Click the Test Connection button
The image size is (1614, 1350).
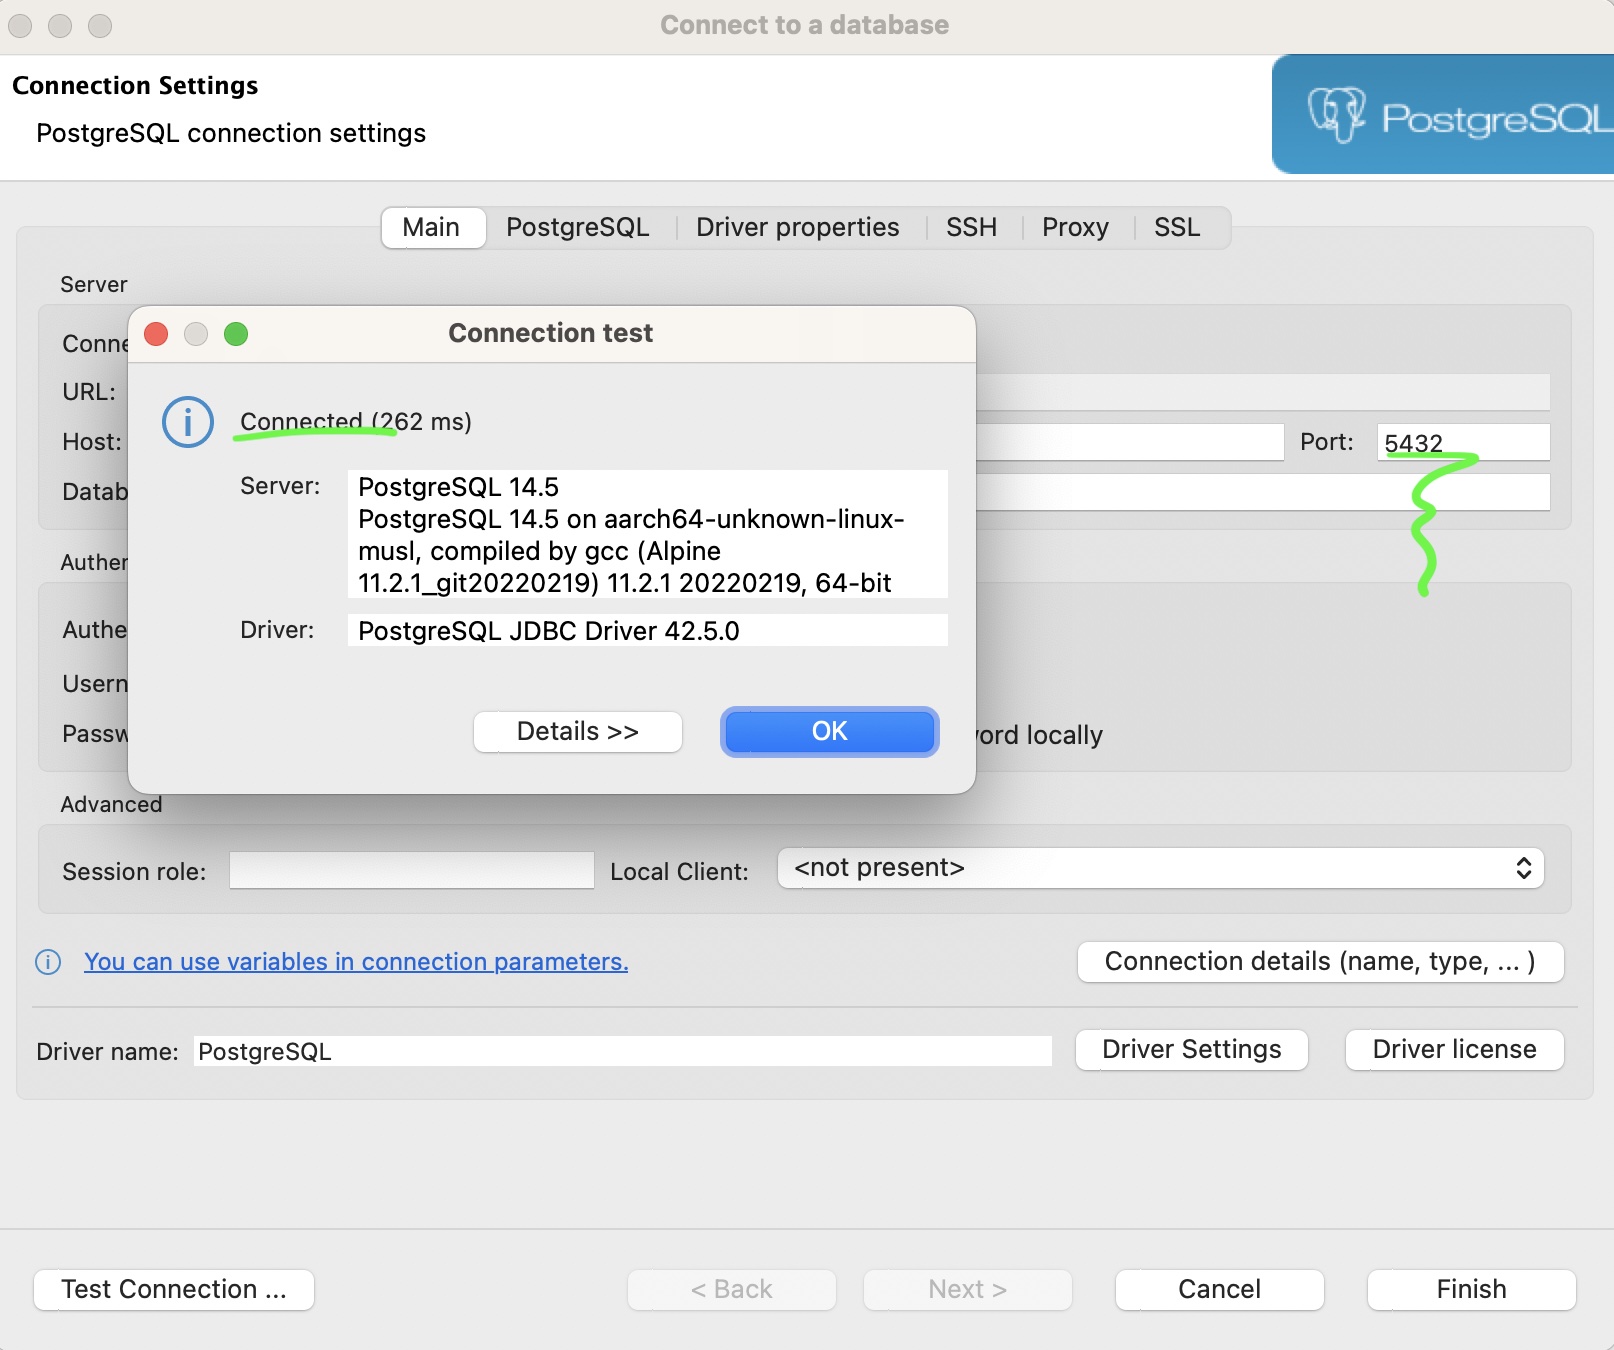click(x=174, y=1290)
